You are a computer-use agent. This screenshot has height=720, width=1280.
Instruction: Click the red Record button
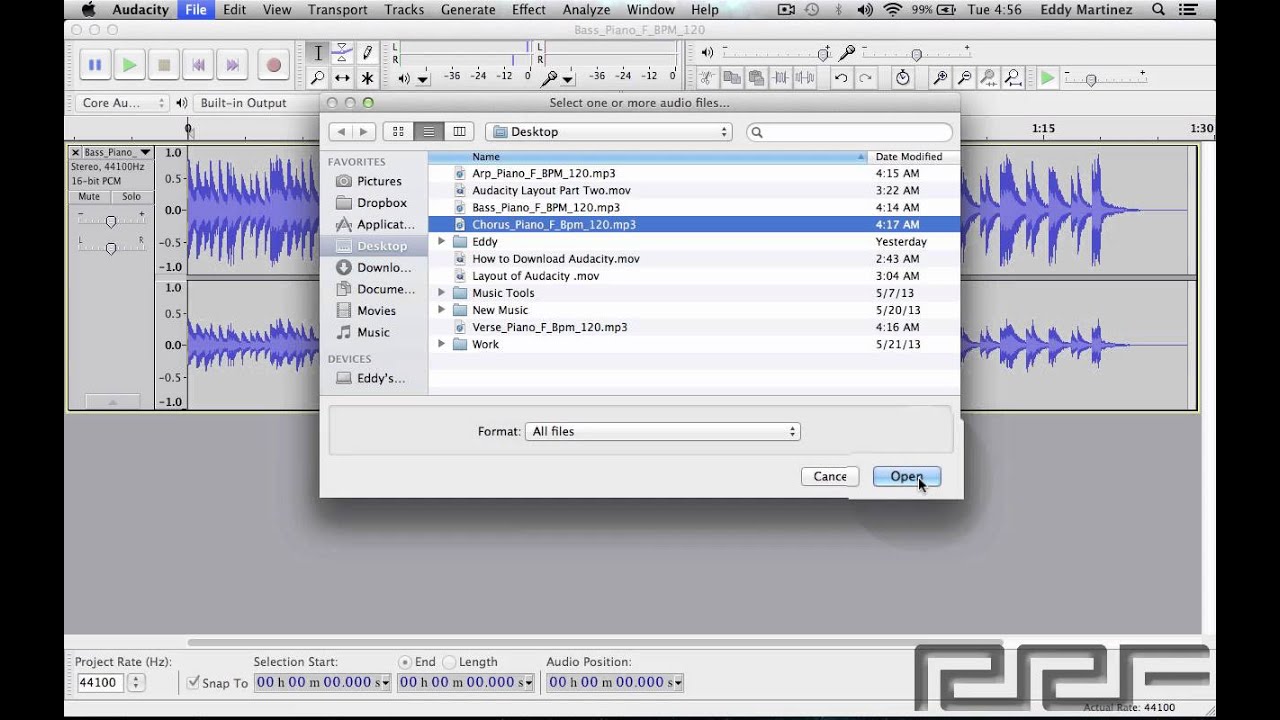point(273,65)
